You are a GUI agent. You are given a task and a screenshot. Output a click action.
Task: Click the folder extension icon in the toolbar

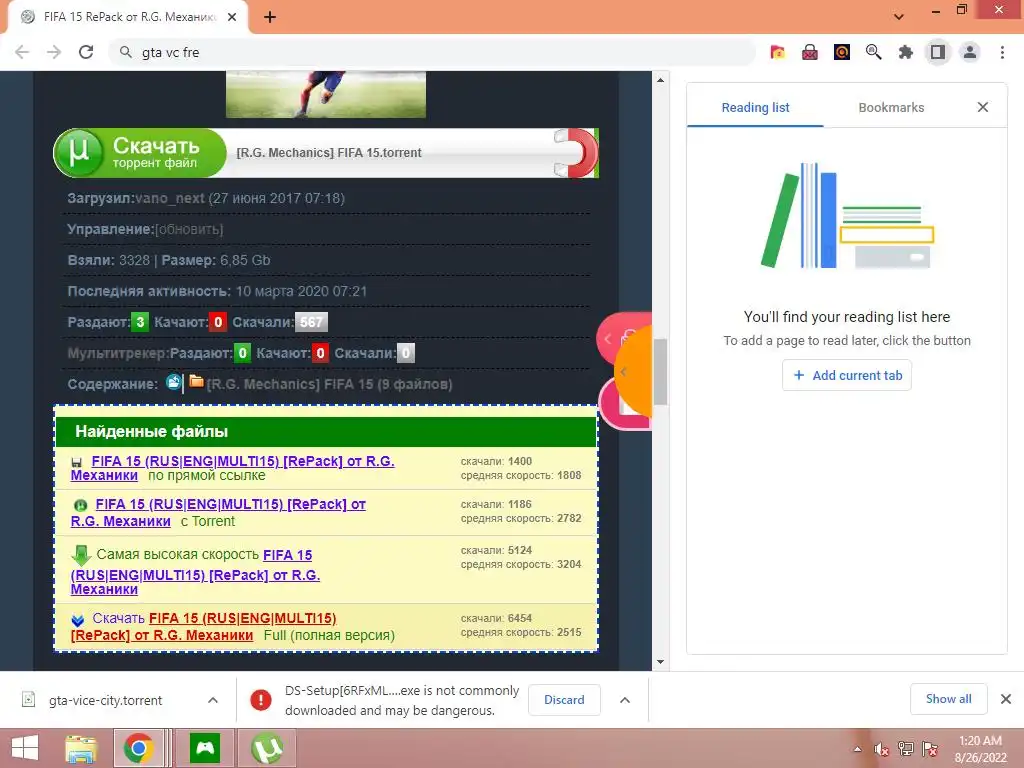tap(777, 52)
